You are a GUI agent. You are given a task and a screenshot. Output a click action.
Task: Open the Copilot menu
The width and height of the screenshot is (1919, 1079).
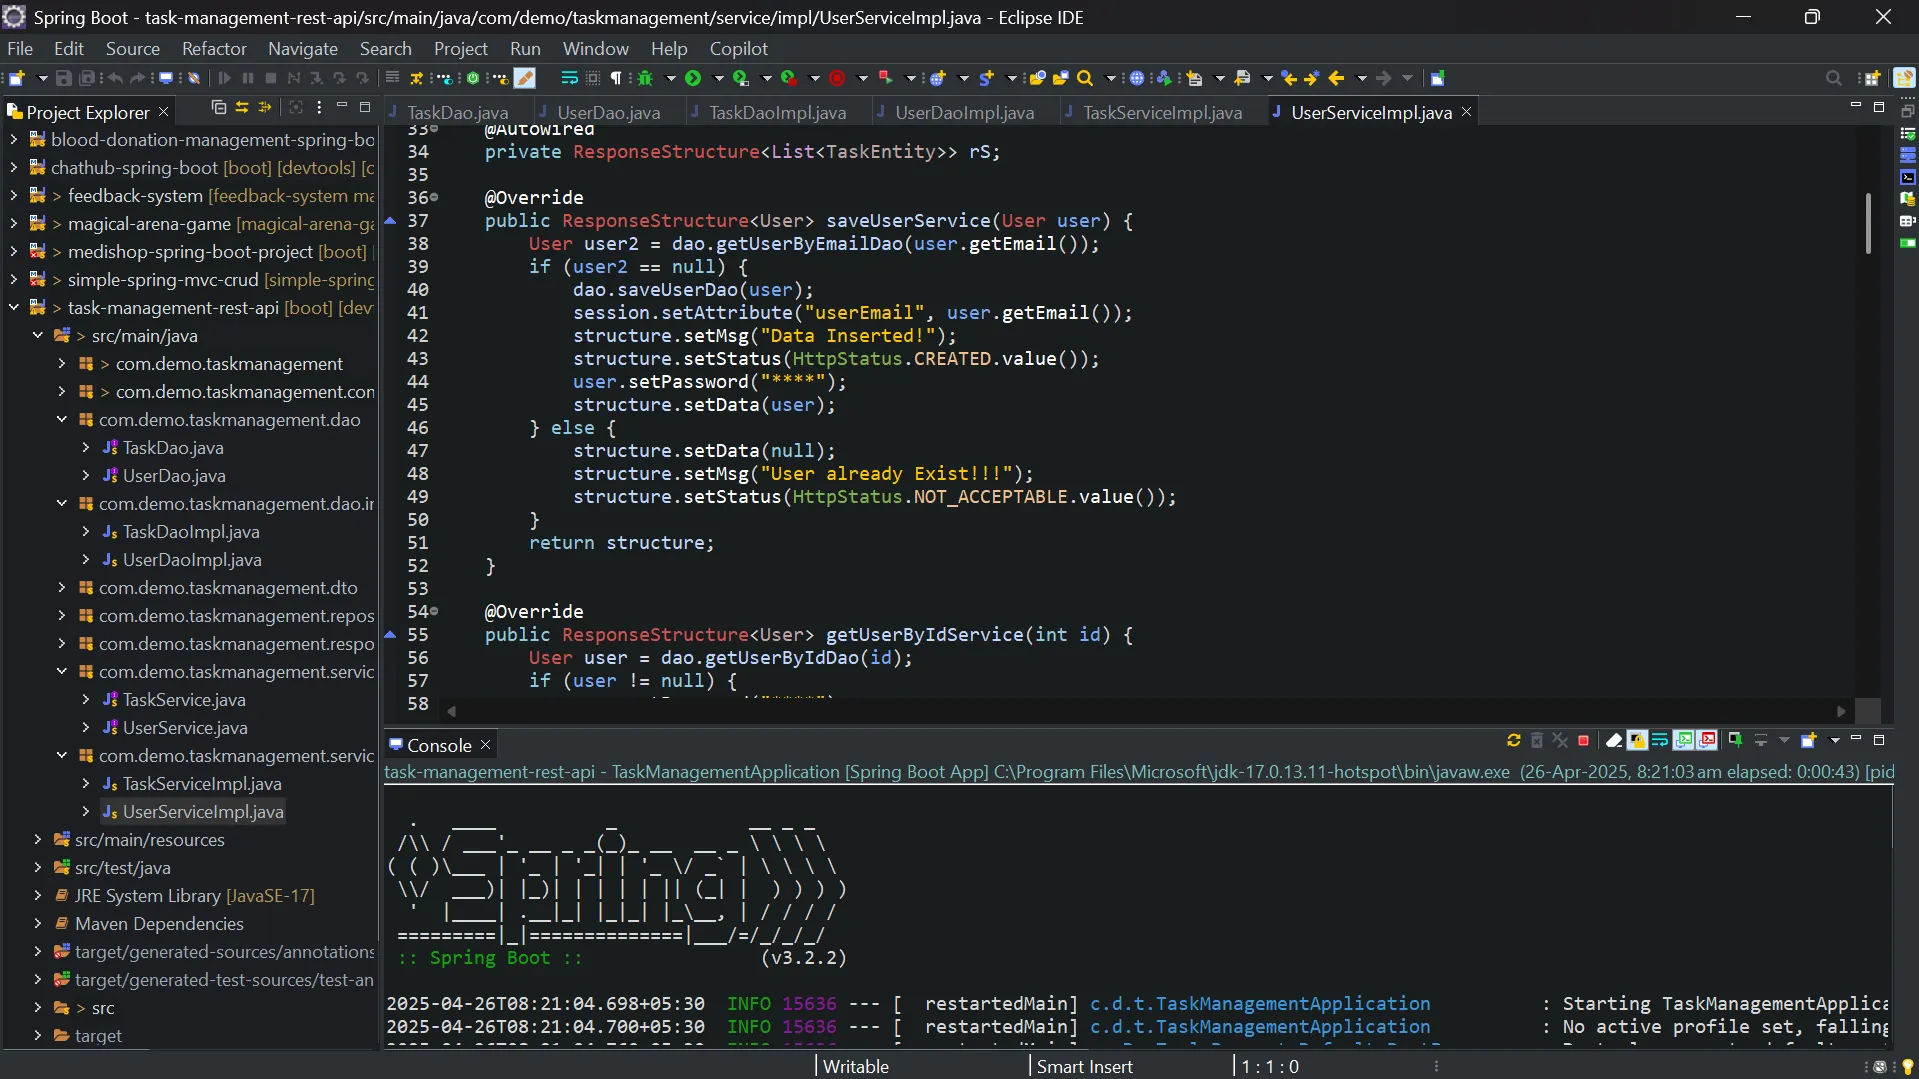pyautogui.click(x=739, y=49)
